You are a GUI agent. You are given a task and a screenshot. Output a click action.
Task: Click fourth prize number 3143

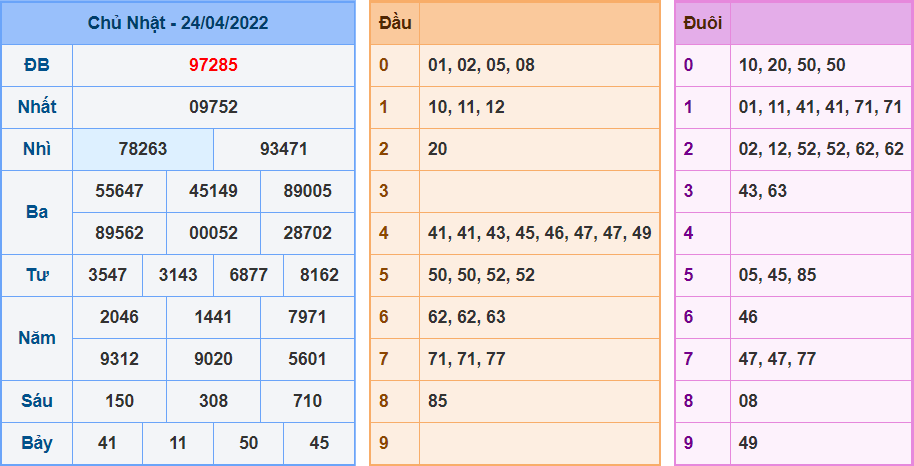(x=178, y=275)
